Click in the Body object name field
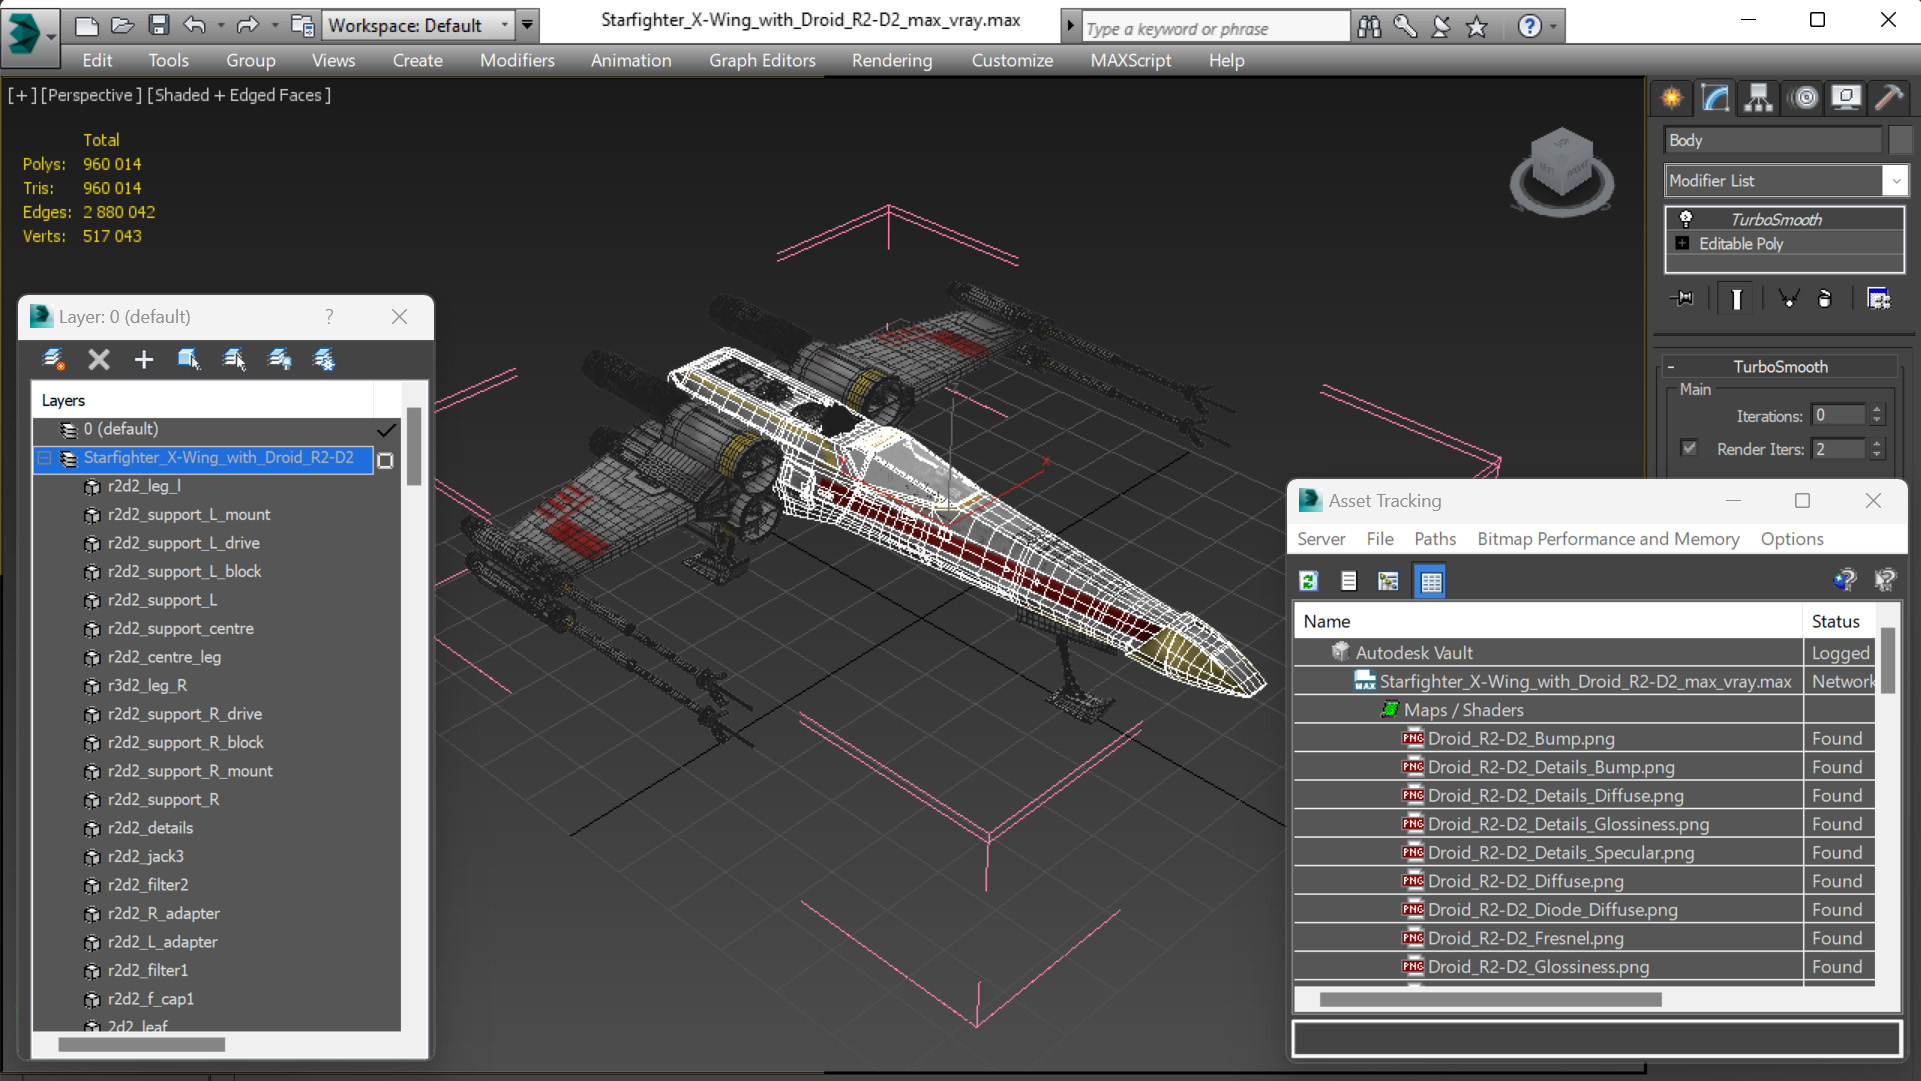This screenshot has width=1921, height=1081. coord(1772,140)
